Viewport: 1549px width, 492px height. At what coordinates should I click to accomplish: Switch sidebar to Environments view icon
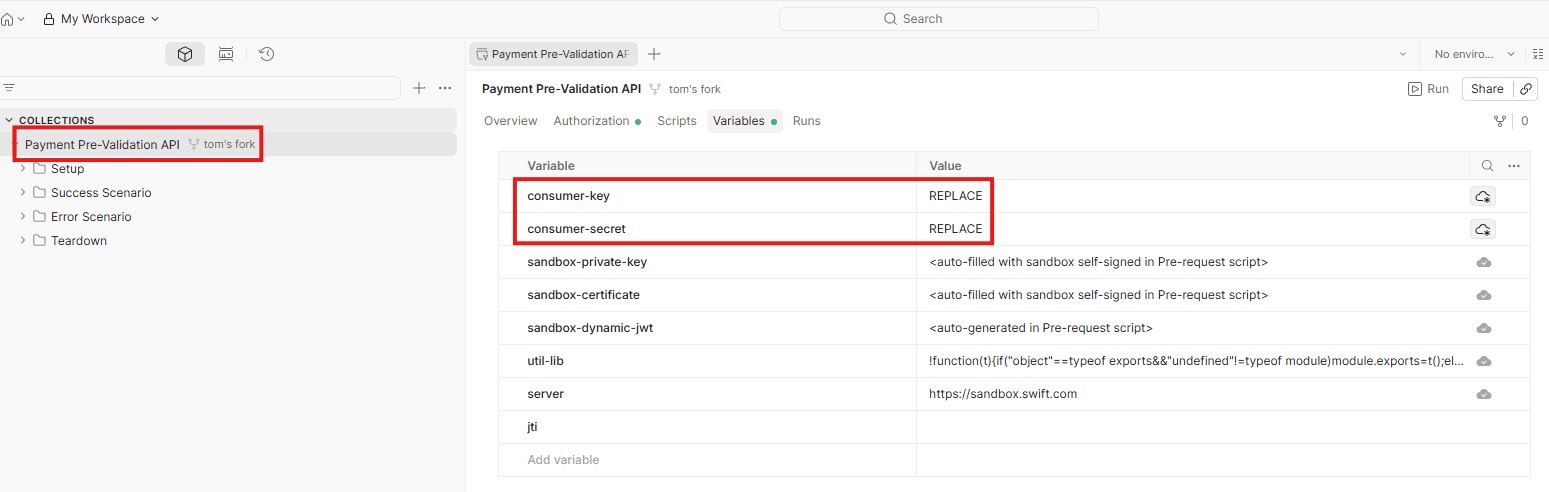click(226, 54)
